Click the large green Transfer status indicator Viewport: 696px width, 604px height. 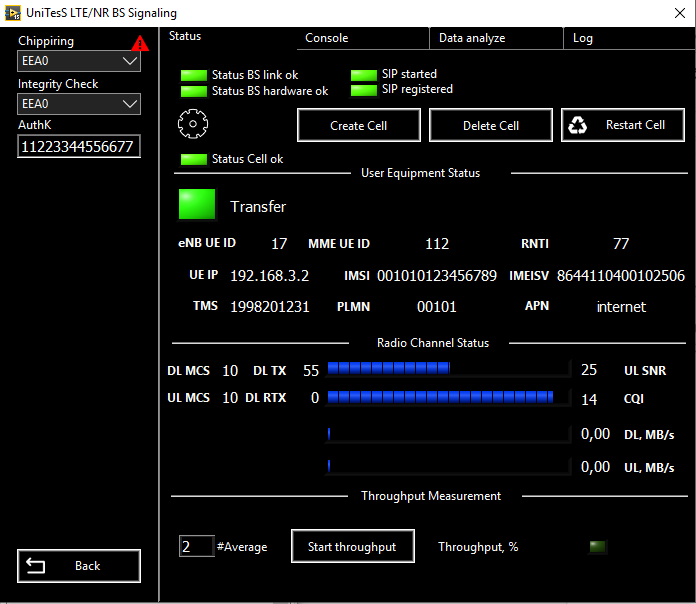pyautogui.click(x=197, y=205)
